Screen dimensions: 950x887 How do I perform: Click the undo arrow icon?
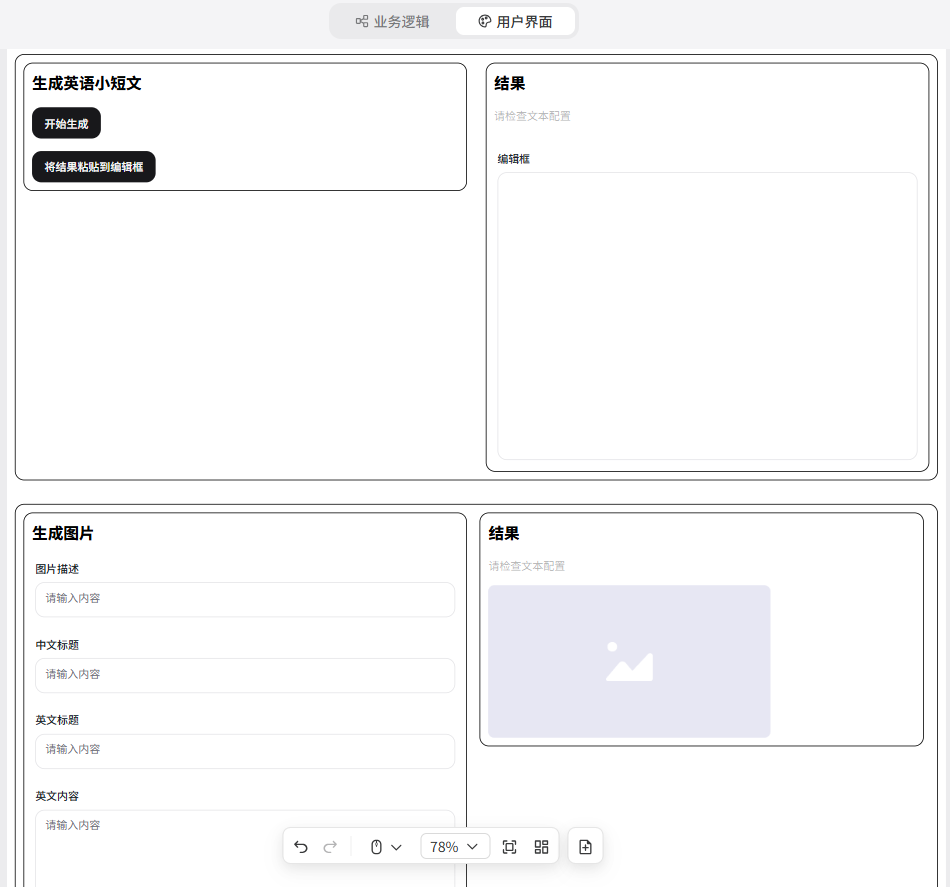[301, 846]
